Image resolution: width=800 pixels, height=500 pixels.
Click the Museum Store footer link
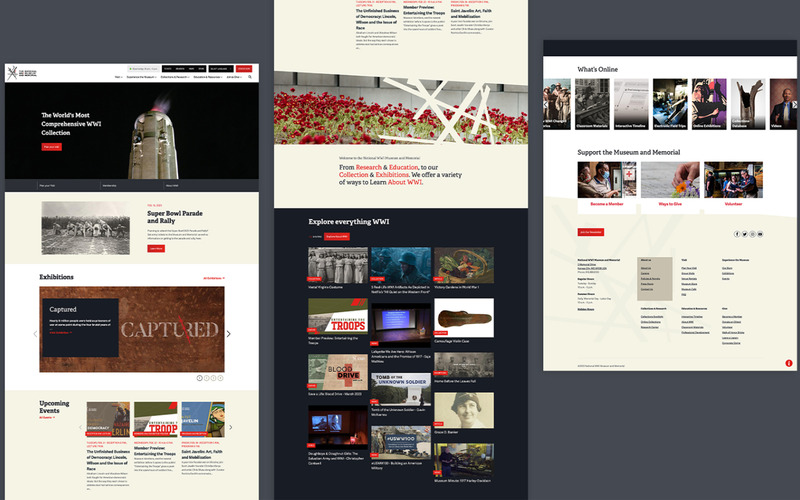689,284
